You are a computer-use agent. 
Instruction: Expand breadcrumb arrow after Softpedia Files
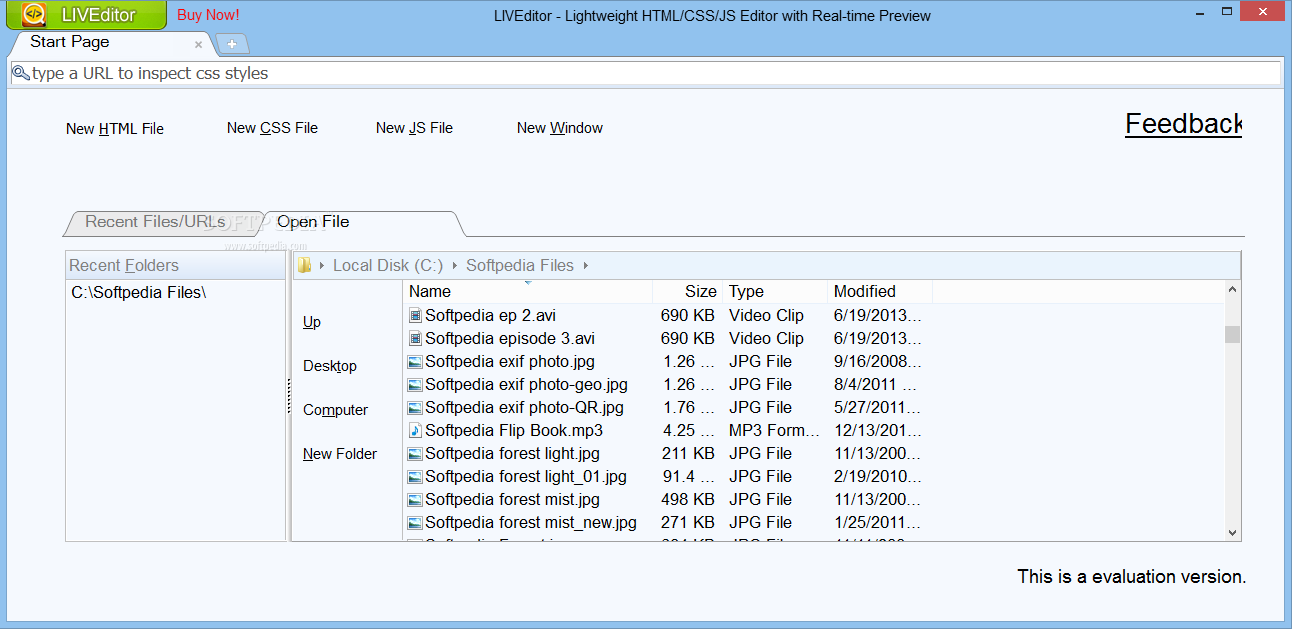585,265
